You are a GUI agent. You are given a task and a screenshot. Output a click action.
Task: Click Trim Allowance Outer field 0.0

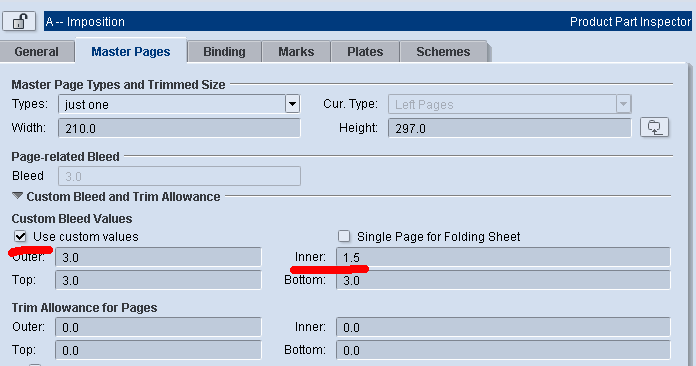tap(158, 327)
